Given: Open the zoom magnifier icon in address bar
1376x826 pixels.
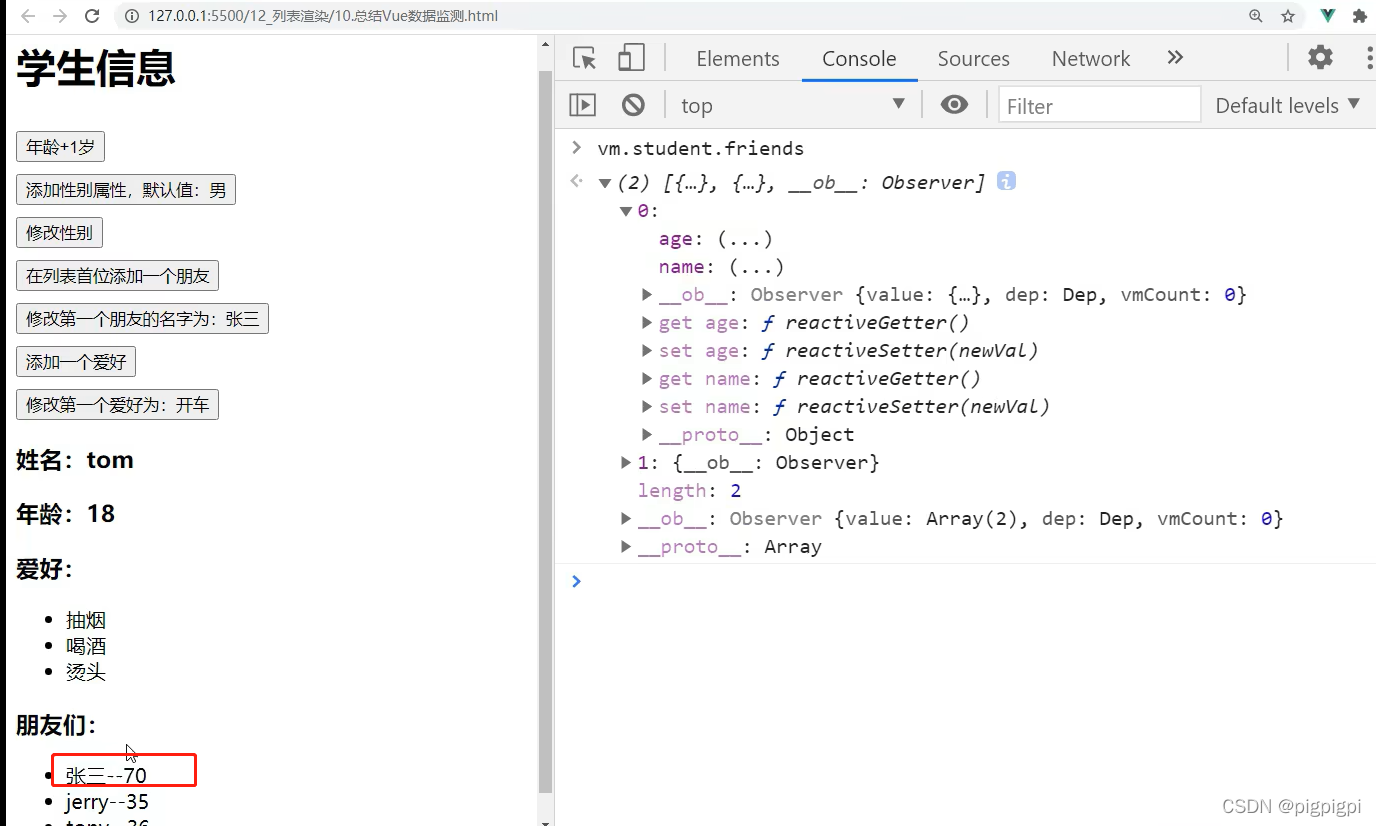Looking at the screenshot, I should (1256, 16).
